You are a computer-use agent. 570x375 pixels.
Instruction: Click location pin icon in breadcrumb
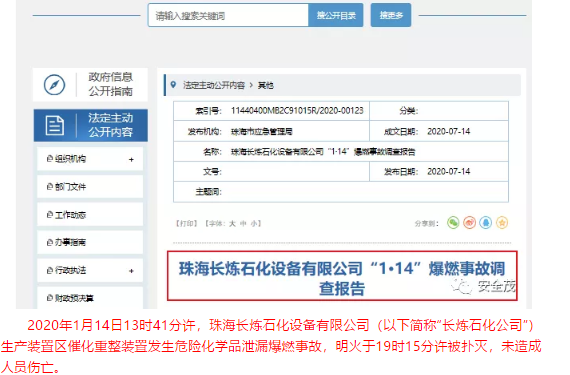[x=173, y=85]
